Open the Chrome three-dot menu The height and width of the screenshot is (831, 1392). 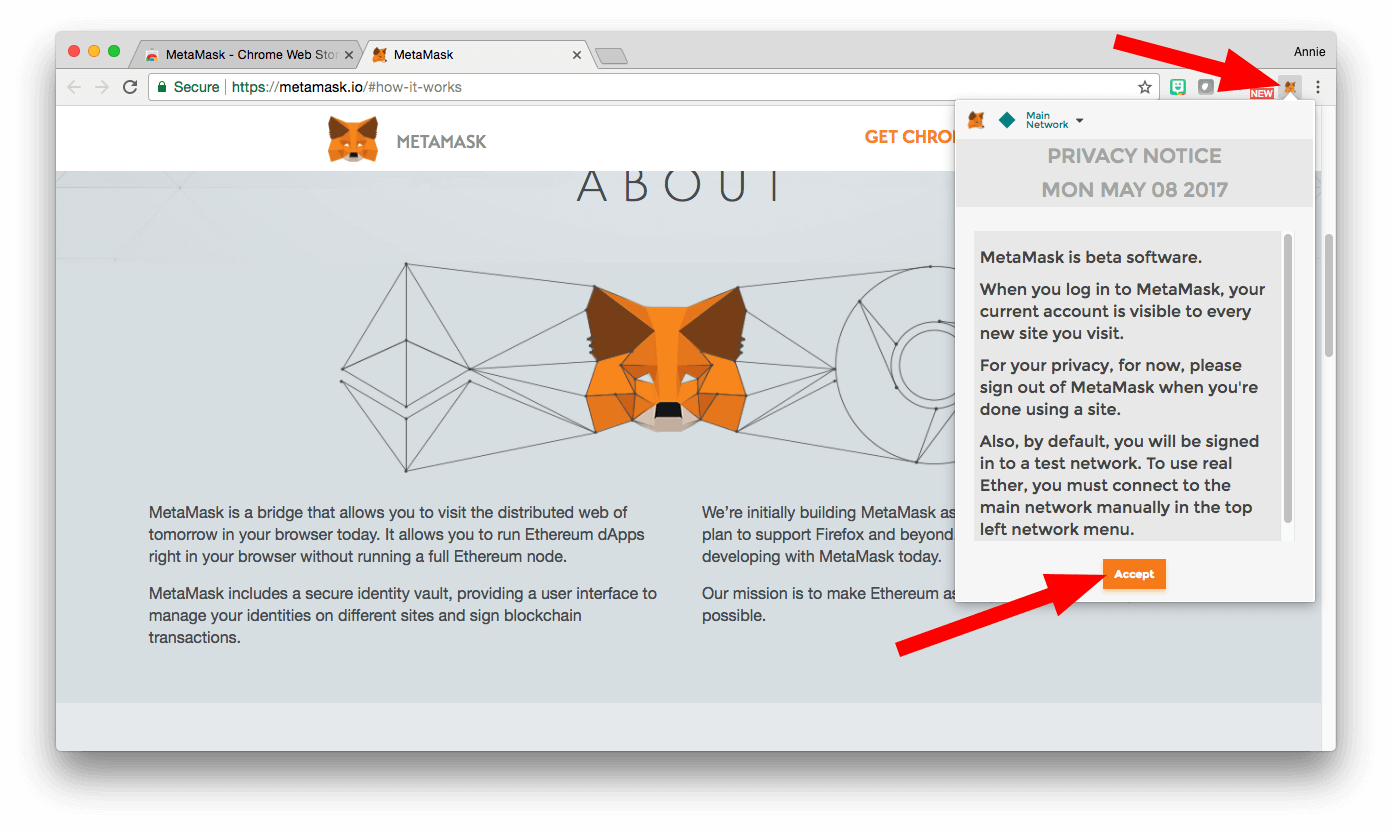pyautogui.click(x=1318, y=87)
